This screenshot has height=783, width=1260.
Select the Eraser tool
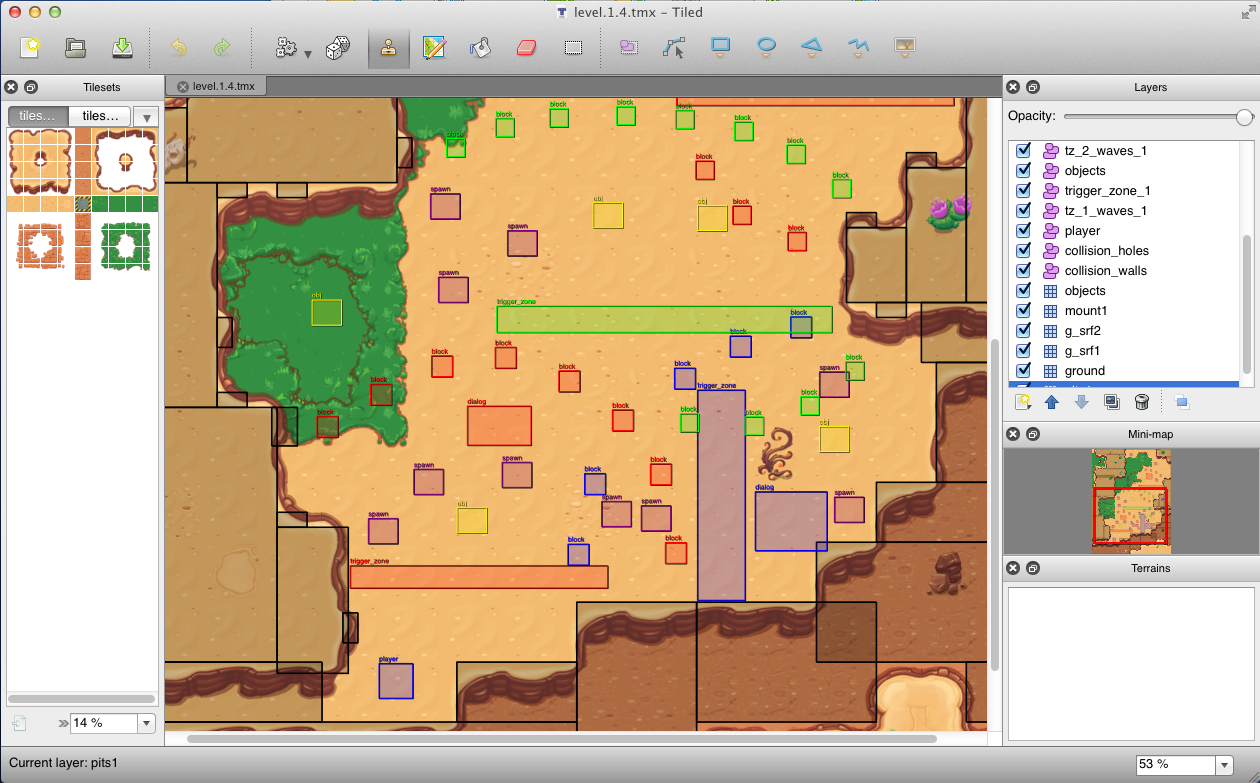click(526, 47)
